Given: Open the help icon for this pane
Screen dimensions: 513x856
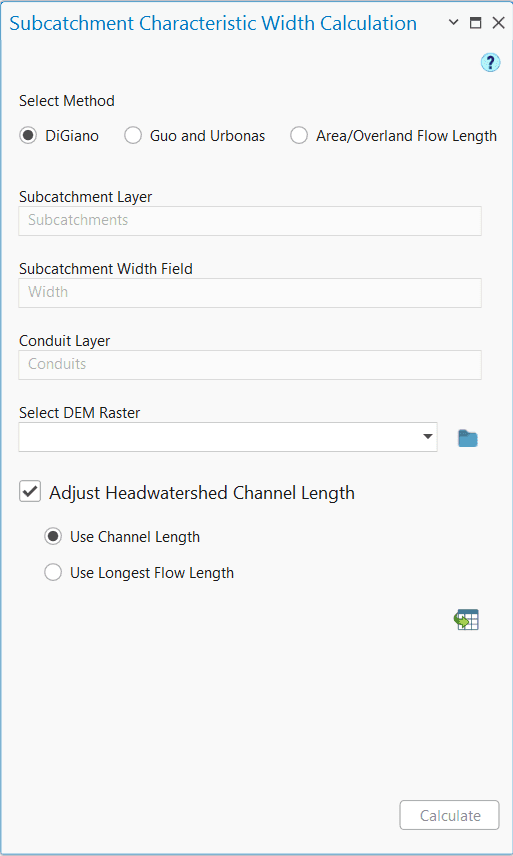Looking at the screenshot, I should (x=490, y=62).
